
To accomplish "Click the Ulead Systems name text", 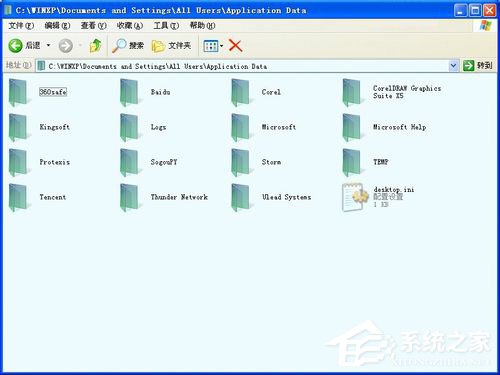I will tap(286, 197).
